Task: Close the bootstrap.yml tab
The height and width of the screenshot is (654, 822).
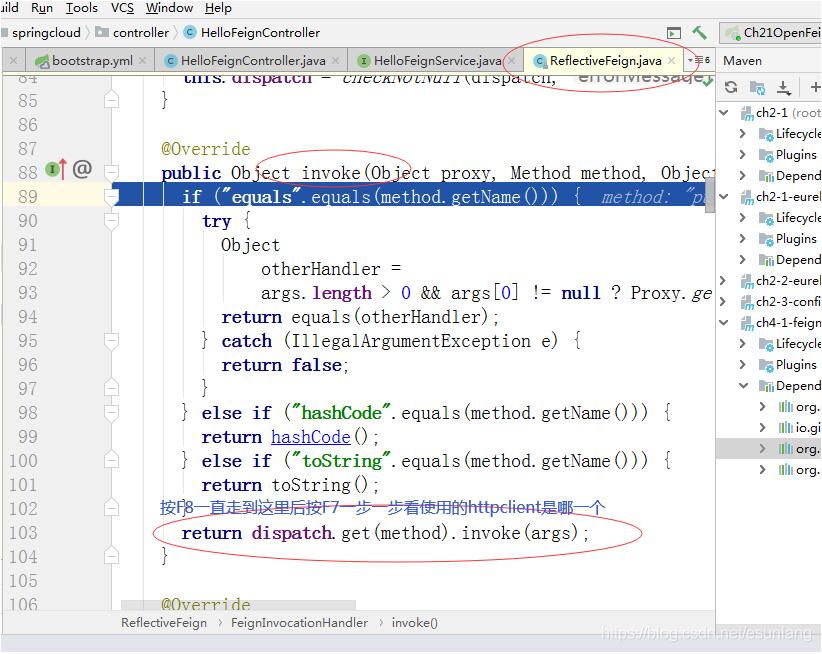Action: (142, 61)
